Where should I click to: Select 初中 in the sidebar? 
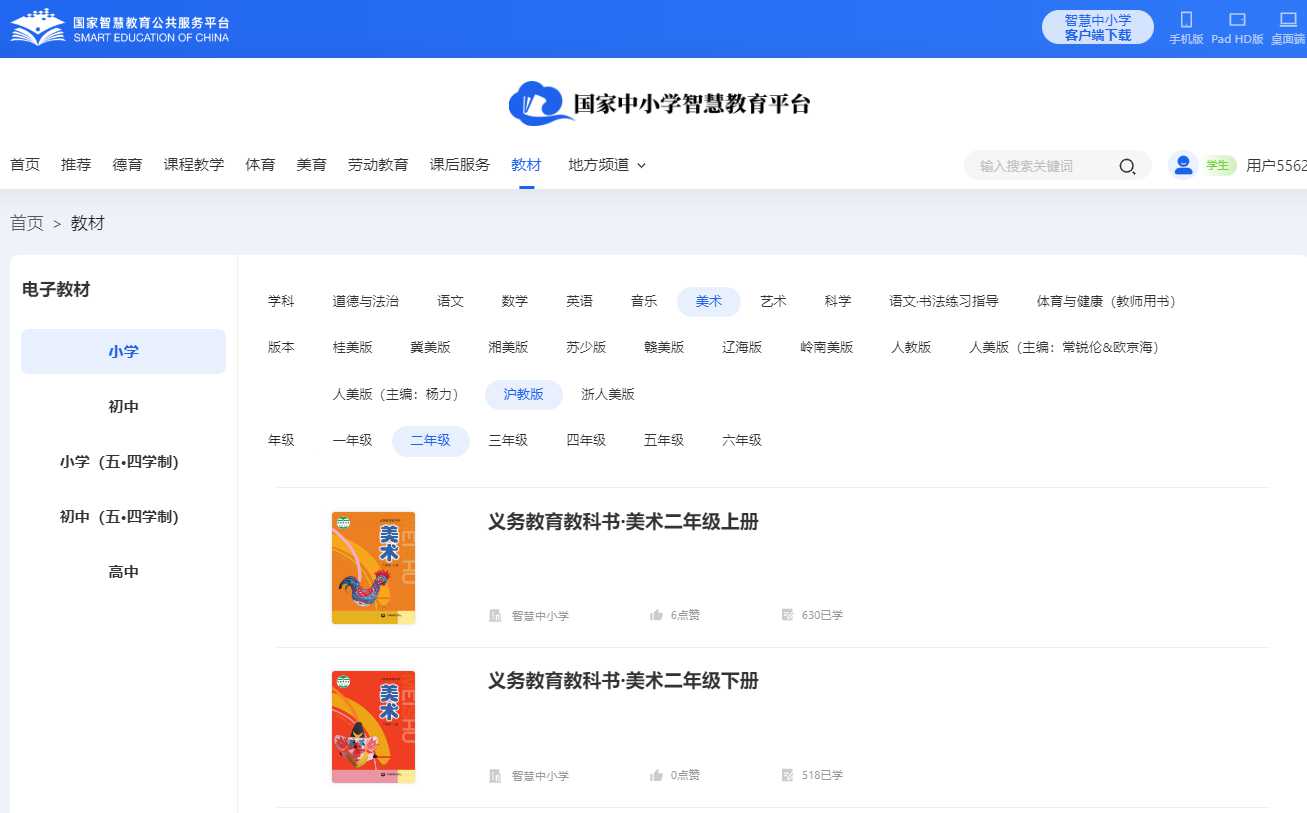tap(124, 407)
